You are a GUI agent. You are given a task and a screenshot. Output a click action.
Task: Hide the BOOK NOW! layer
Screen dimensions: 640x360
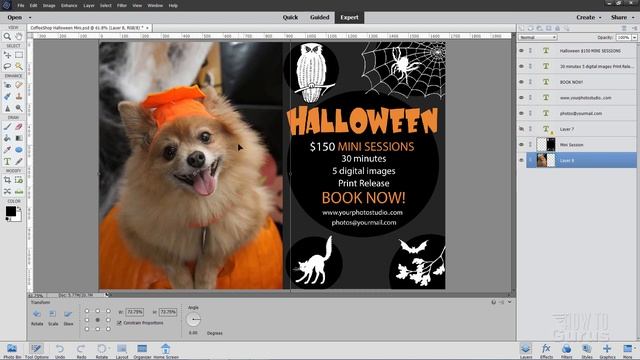coord(521,82)
